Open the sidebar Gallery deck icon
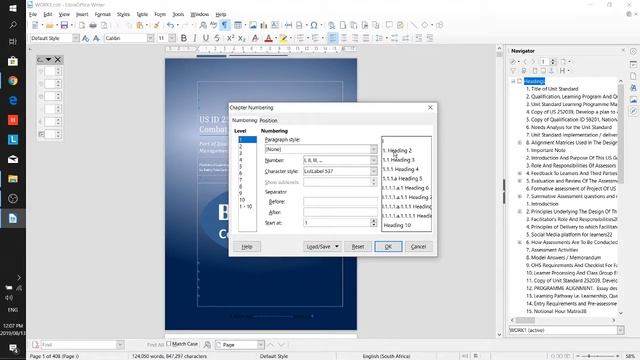Image resolution: width=640 pixels, height=360 pixels. point(633,100)
